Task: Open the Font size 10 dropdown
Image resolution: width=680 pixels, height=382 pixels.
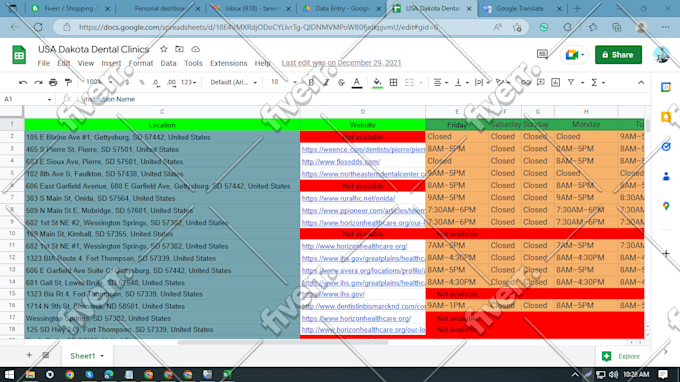Action: 284,82
